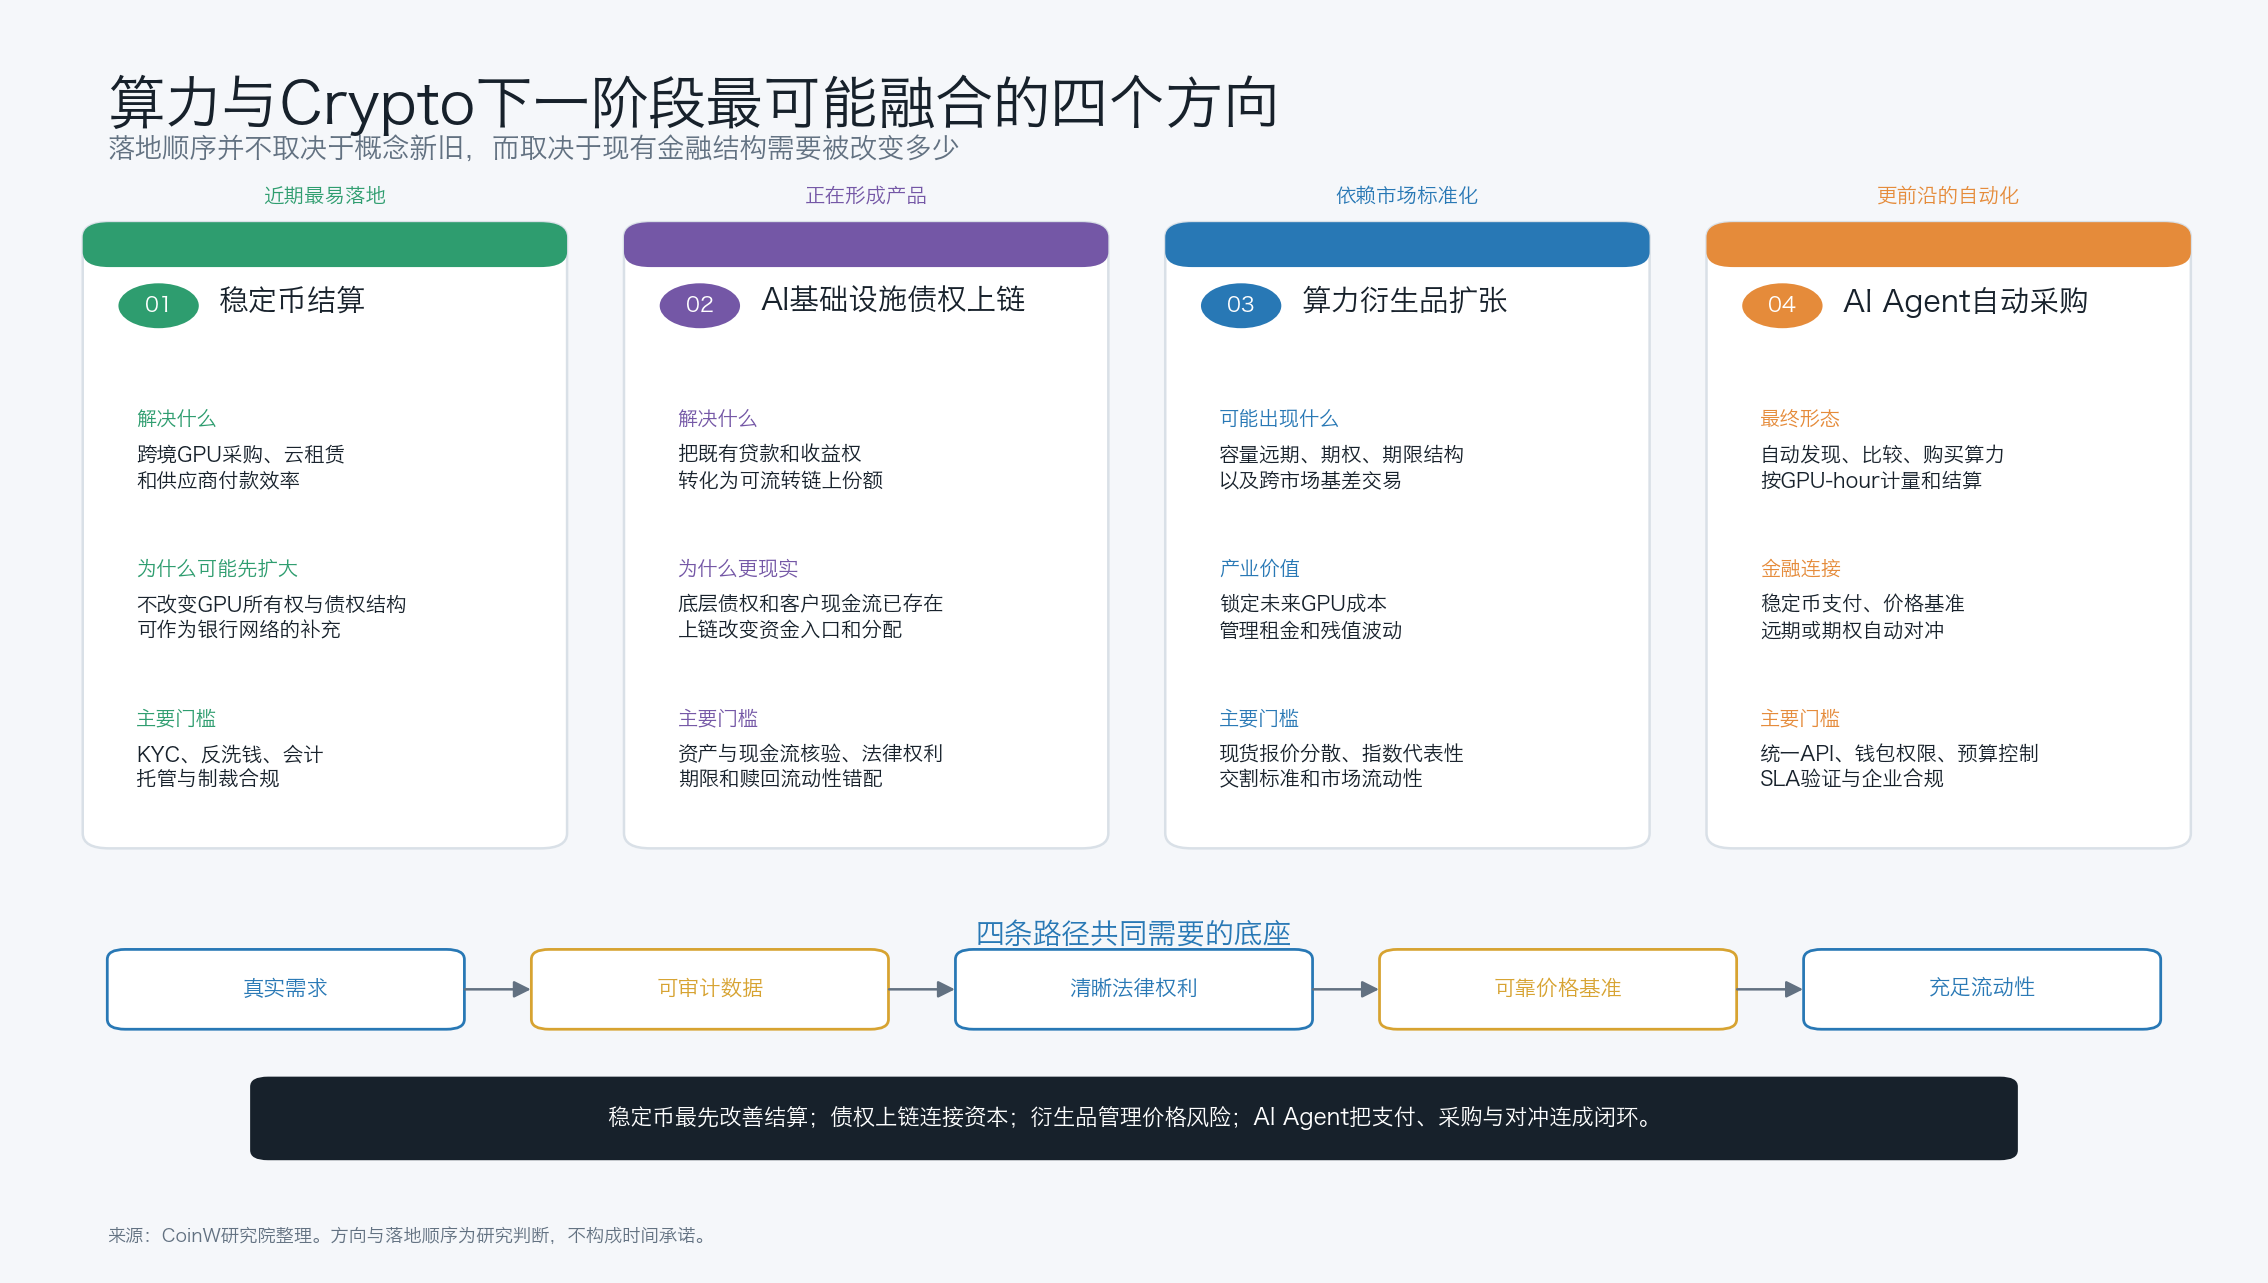Click 产业价值 heading
Screen dimensions: 2268x1283
tap(1259, 569)
